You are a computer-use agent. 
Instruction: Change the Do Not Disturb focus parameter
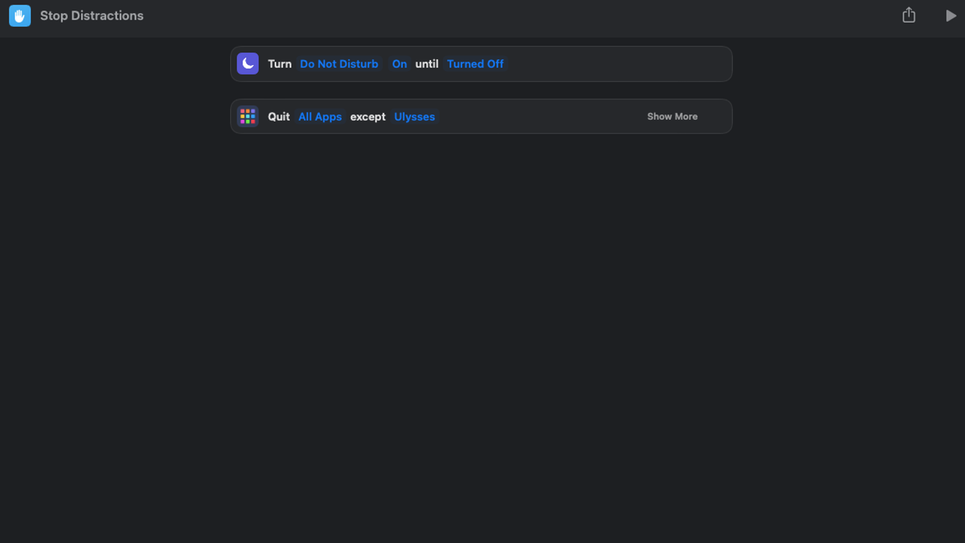(x=339, y=64)
